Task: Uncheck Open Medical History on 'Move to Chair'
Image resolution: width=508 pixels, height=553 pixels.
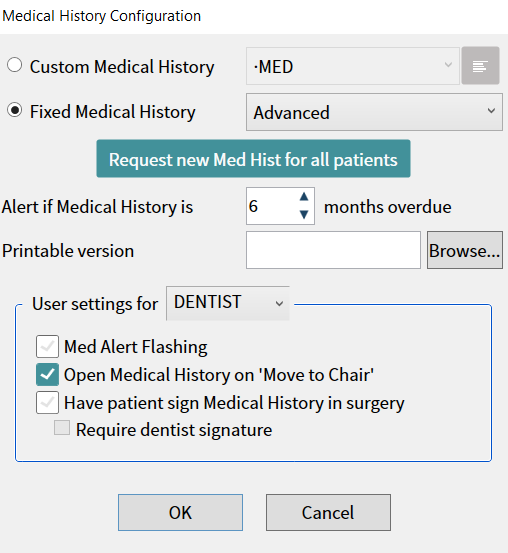Action: (47, 375)
